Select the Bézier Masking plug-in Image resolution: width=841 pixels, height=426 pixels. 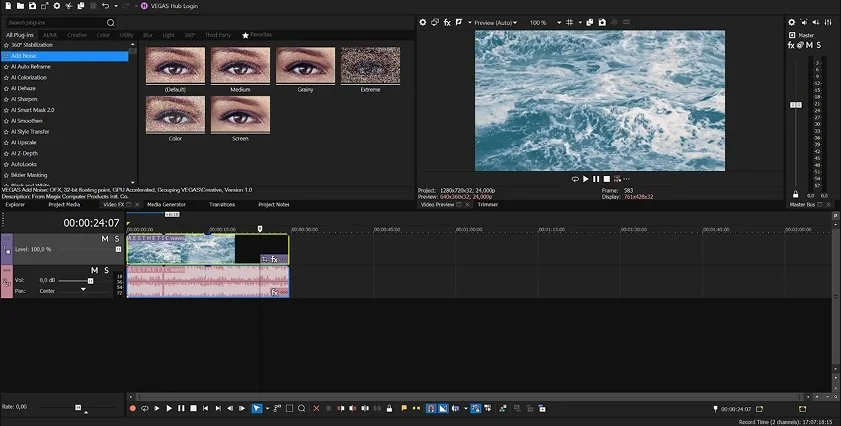click(29, 175)
